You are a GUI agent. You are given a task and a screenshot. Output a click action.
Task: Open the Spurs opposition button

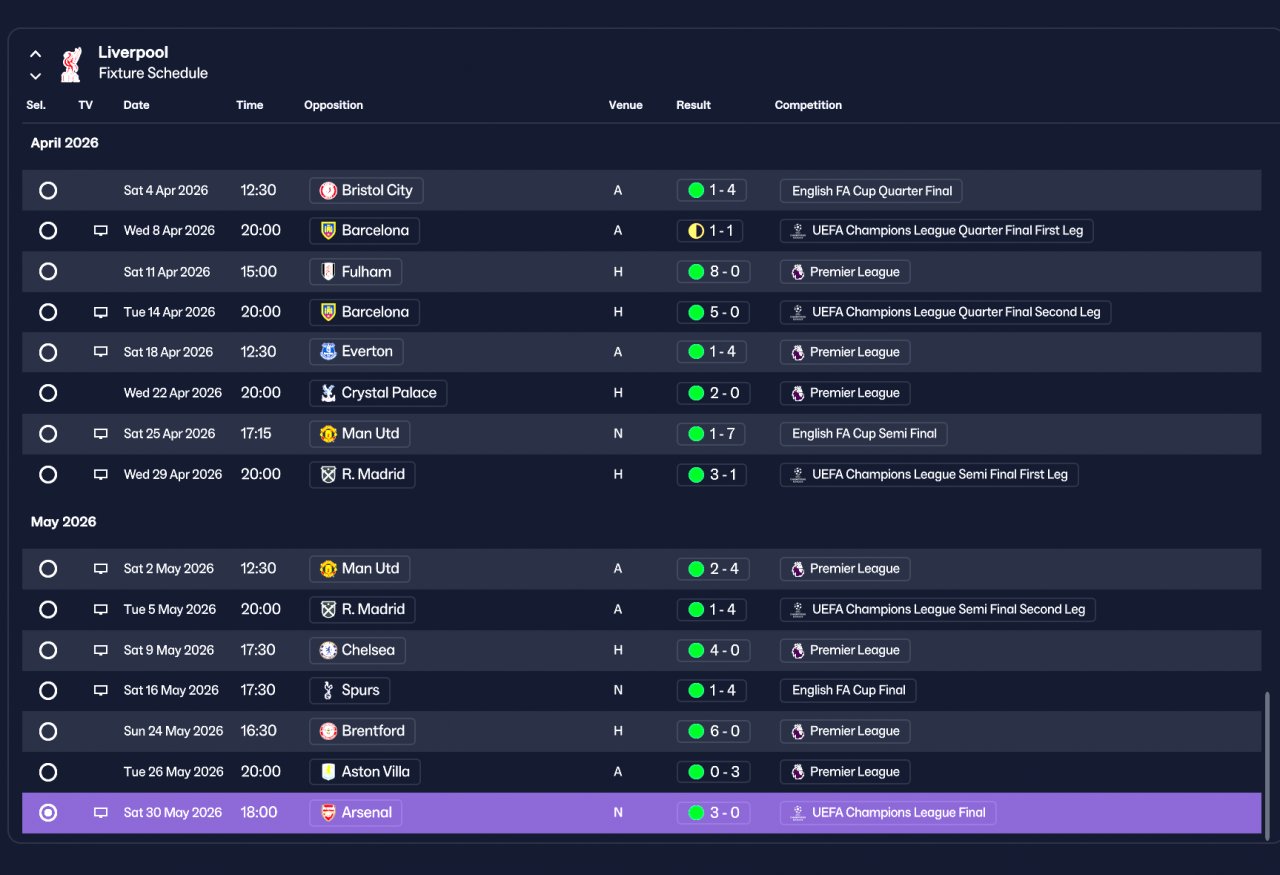pyautogui.click(x=350, y=691)
